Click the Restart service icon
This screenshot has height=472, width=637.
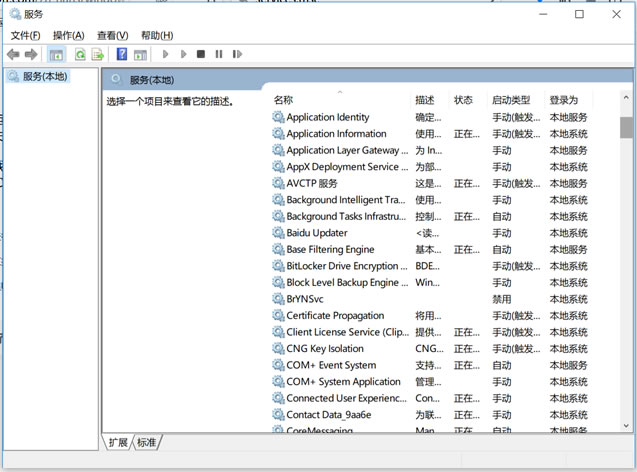[237, 54]
